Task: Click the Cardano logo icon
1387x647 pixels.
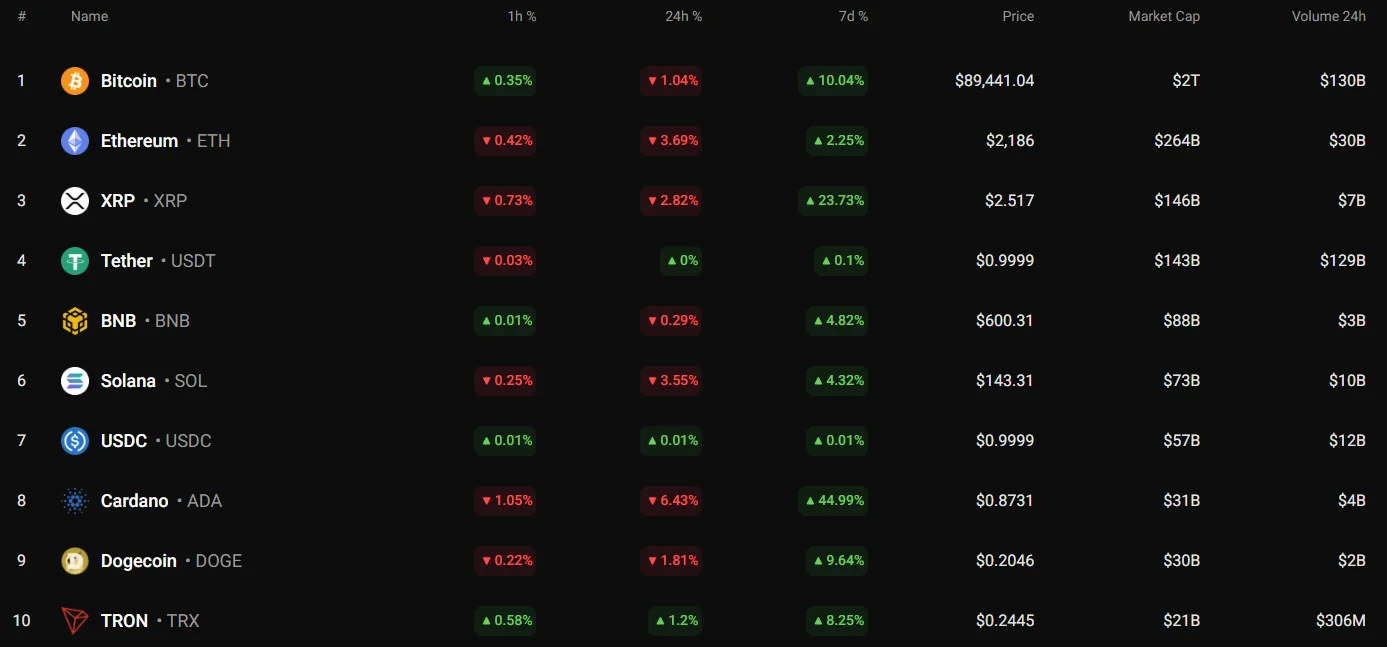Action: (75, 501)
